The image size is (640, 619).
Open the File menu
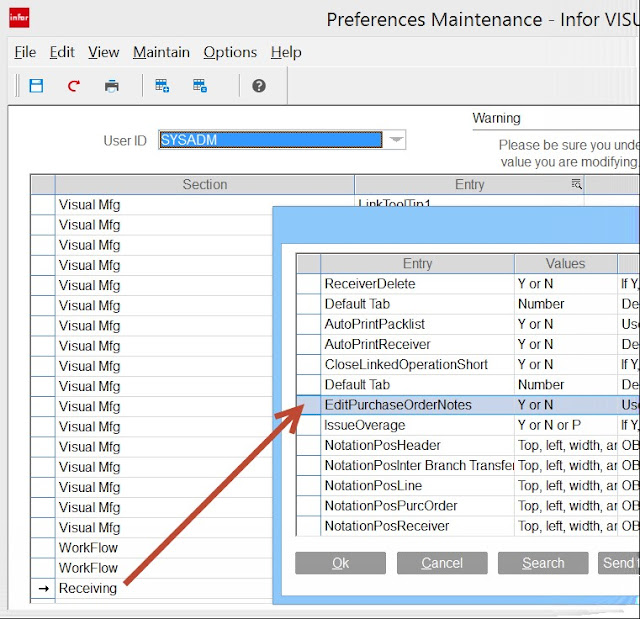pyautogui.click(x=25, y=52)
